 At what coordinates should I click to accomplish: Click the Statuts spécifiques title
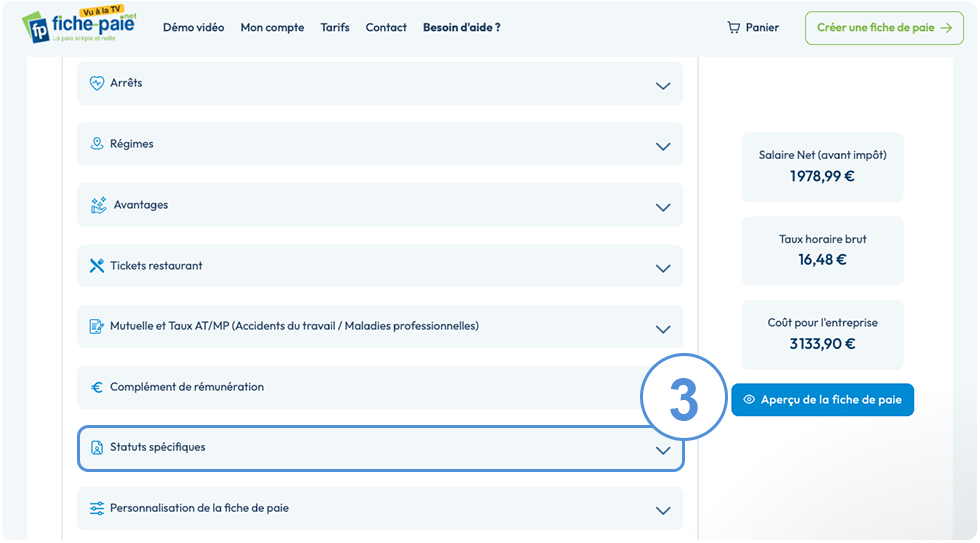click(158, 447)
